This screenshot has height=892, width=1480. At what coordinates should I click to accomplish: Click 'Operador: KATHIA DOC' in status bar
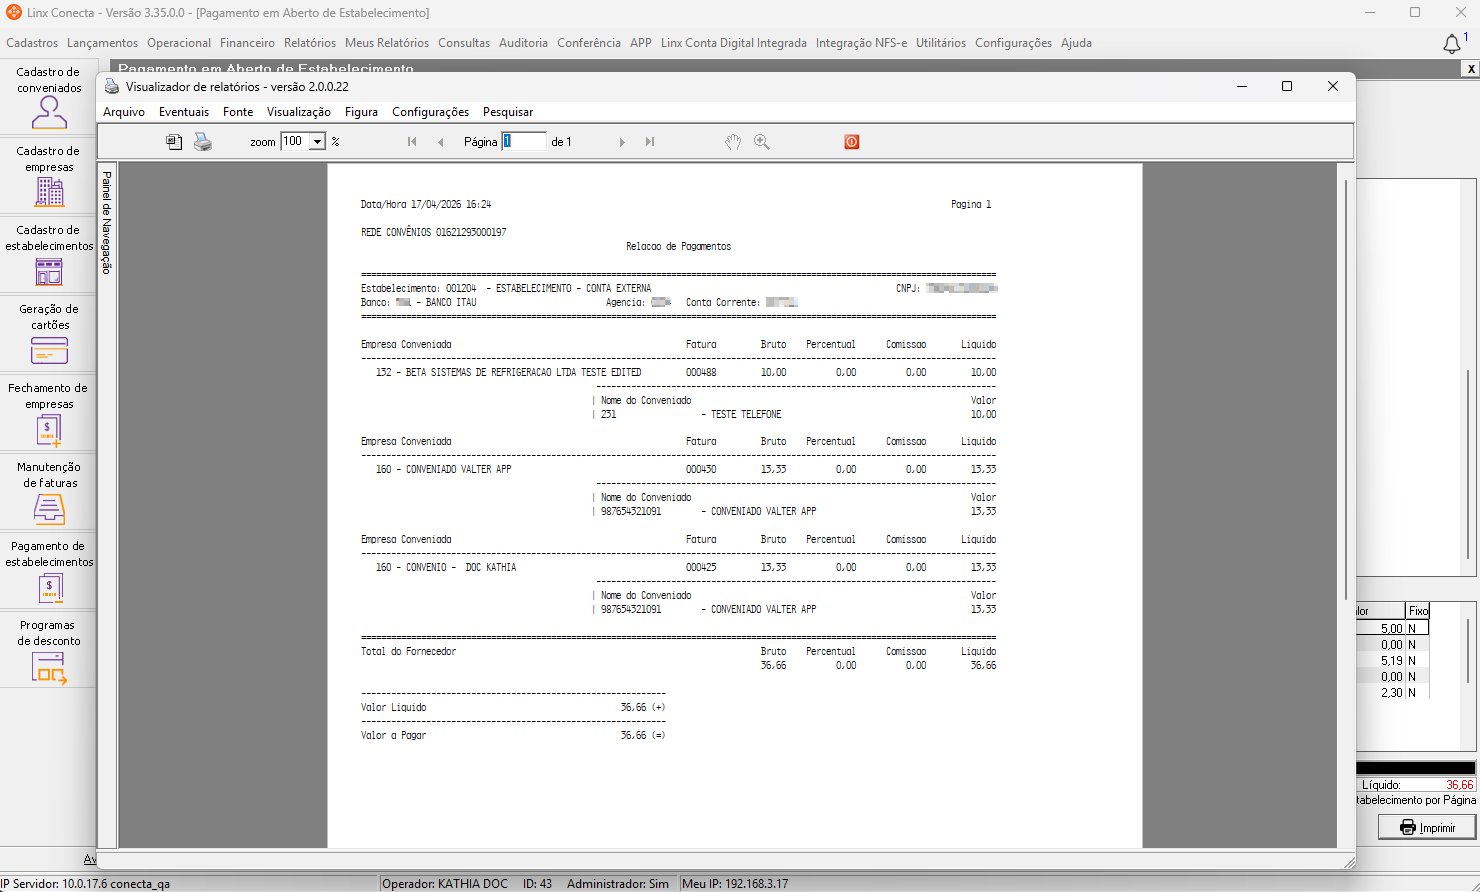click(x=445, y=884)
